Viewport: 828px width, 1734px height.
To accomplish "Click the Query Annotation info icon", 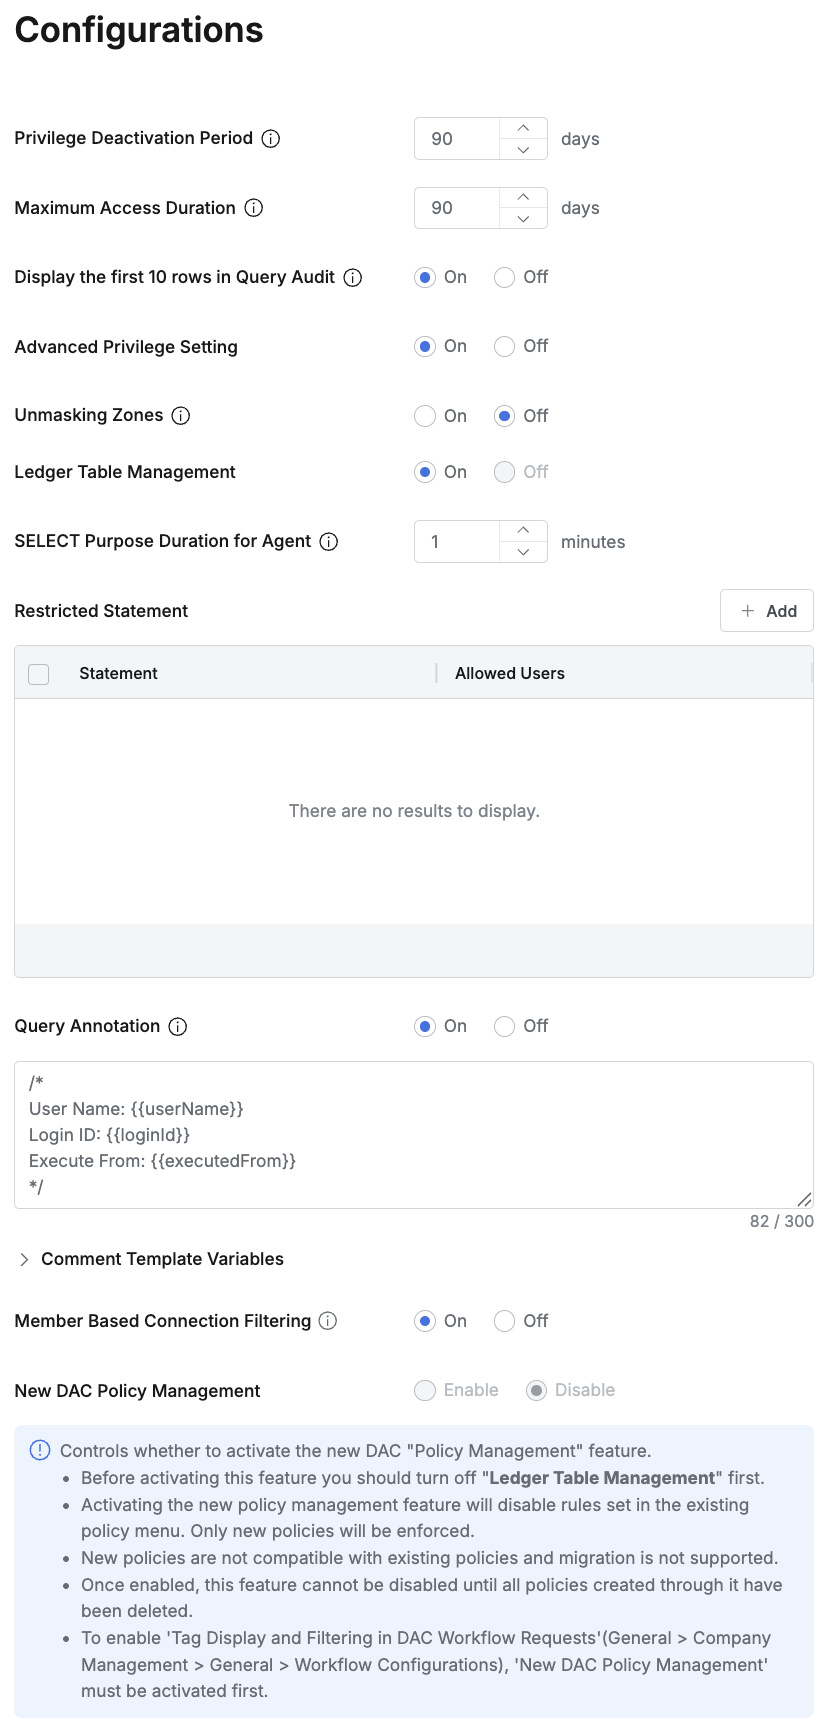I will 178,1027.
